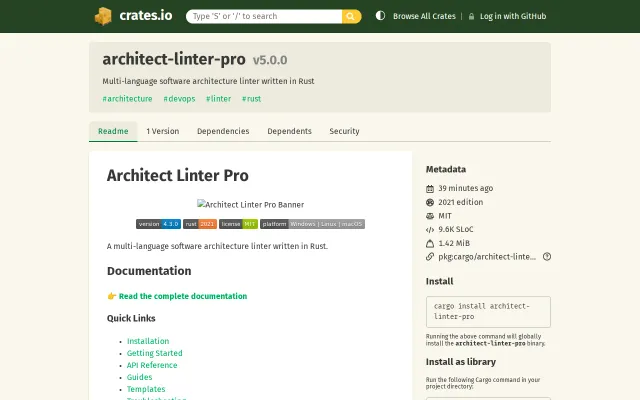Open the Dependents tab
The image size is (640, 400).
[x=289, y=131]
